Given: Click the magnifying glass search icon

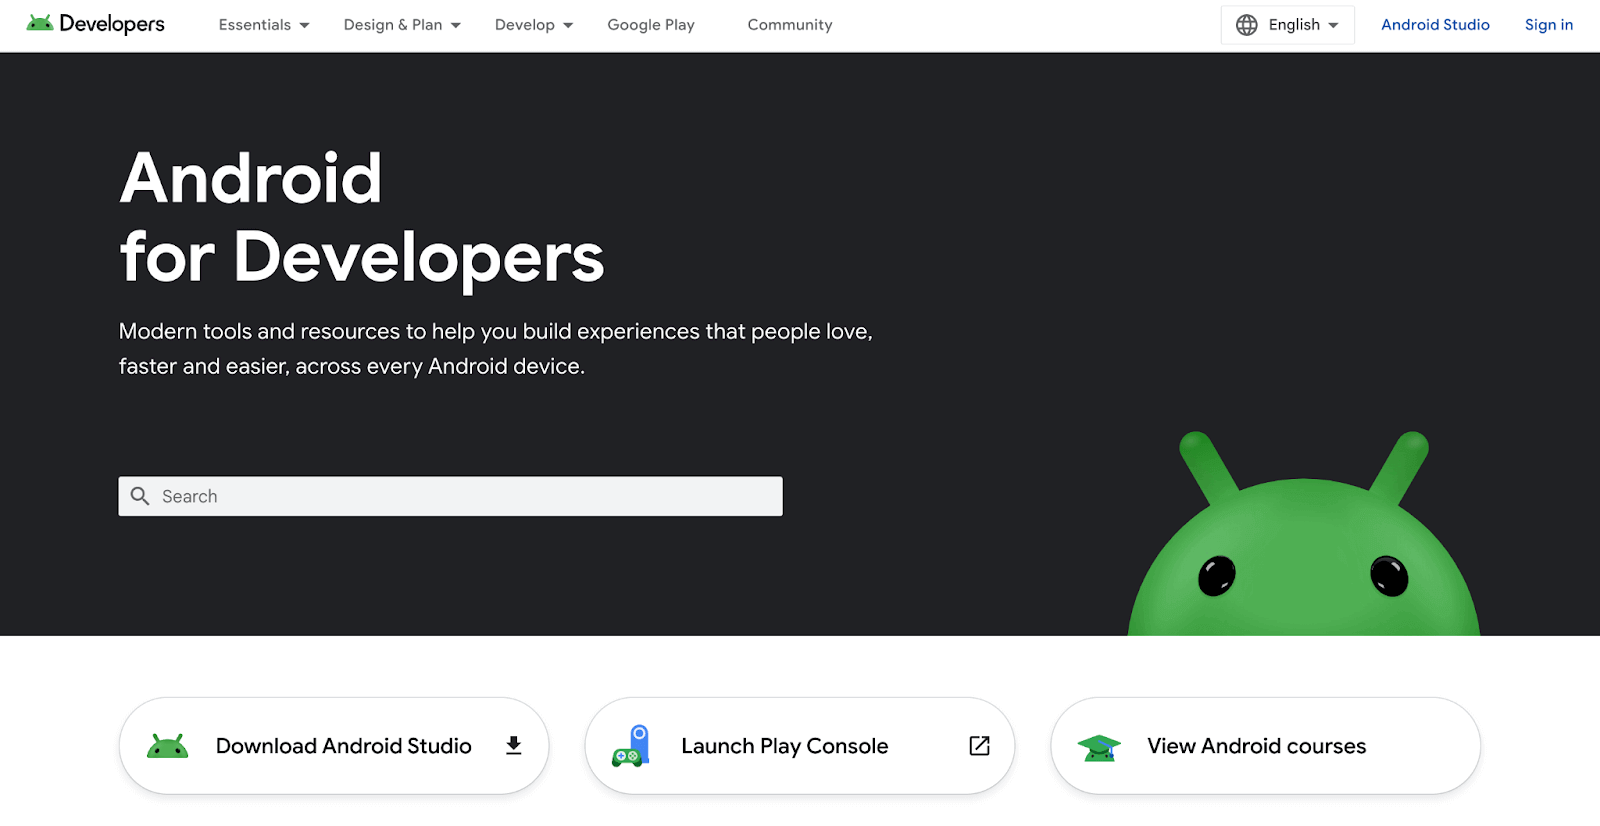Looking at the screenshot, I should tap(140, 496).
